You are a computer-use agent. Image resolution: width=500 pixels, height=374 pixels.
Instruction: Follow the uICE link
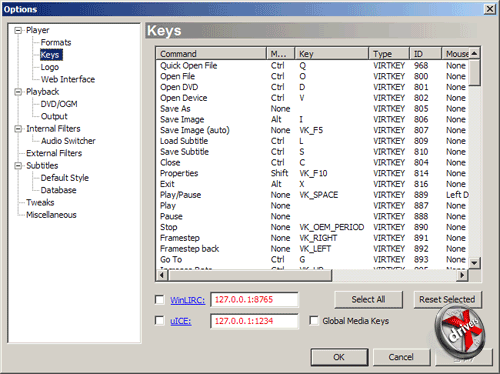181,321
